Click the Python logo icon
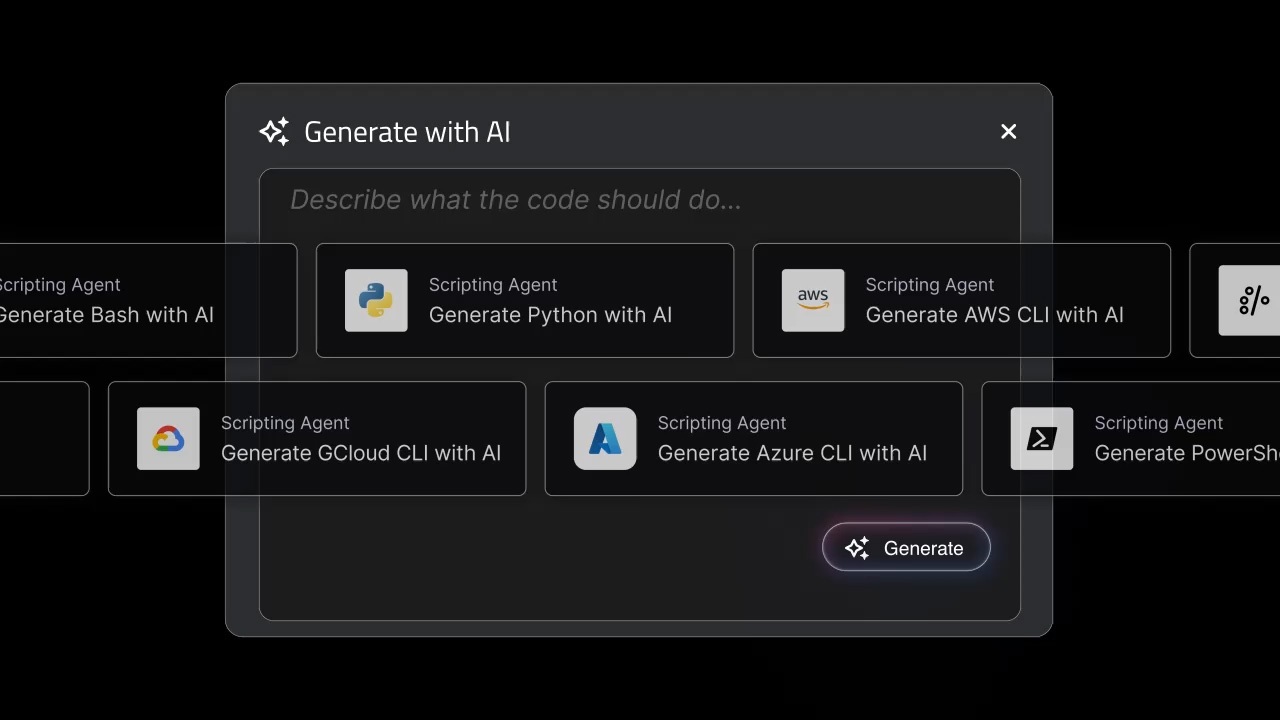 pyautogui.click(x=376, y=300)
